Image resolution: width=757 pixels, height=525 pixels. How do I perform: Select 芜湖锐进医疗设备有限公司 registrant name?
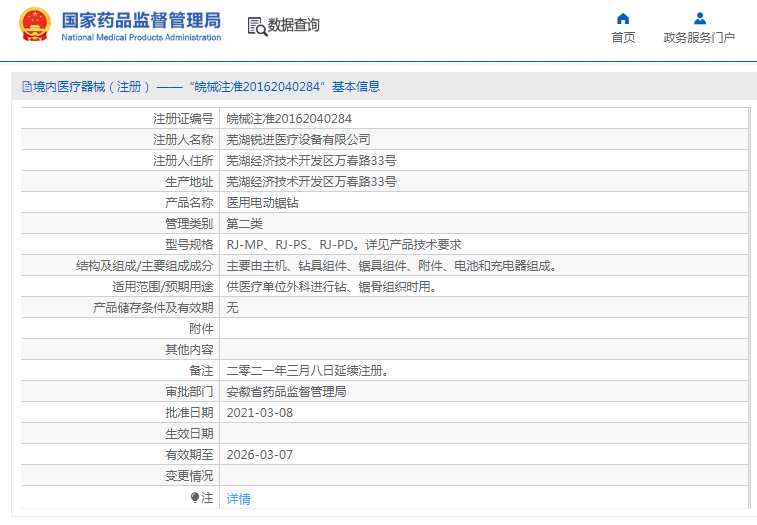coord(298,140)
